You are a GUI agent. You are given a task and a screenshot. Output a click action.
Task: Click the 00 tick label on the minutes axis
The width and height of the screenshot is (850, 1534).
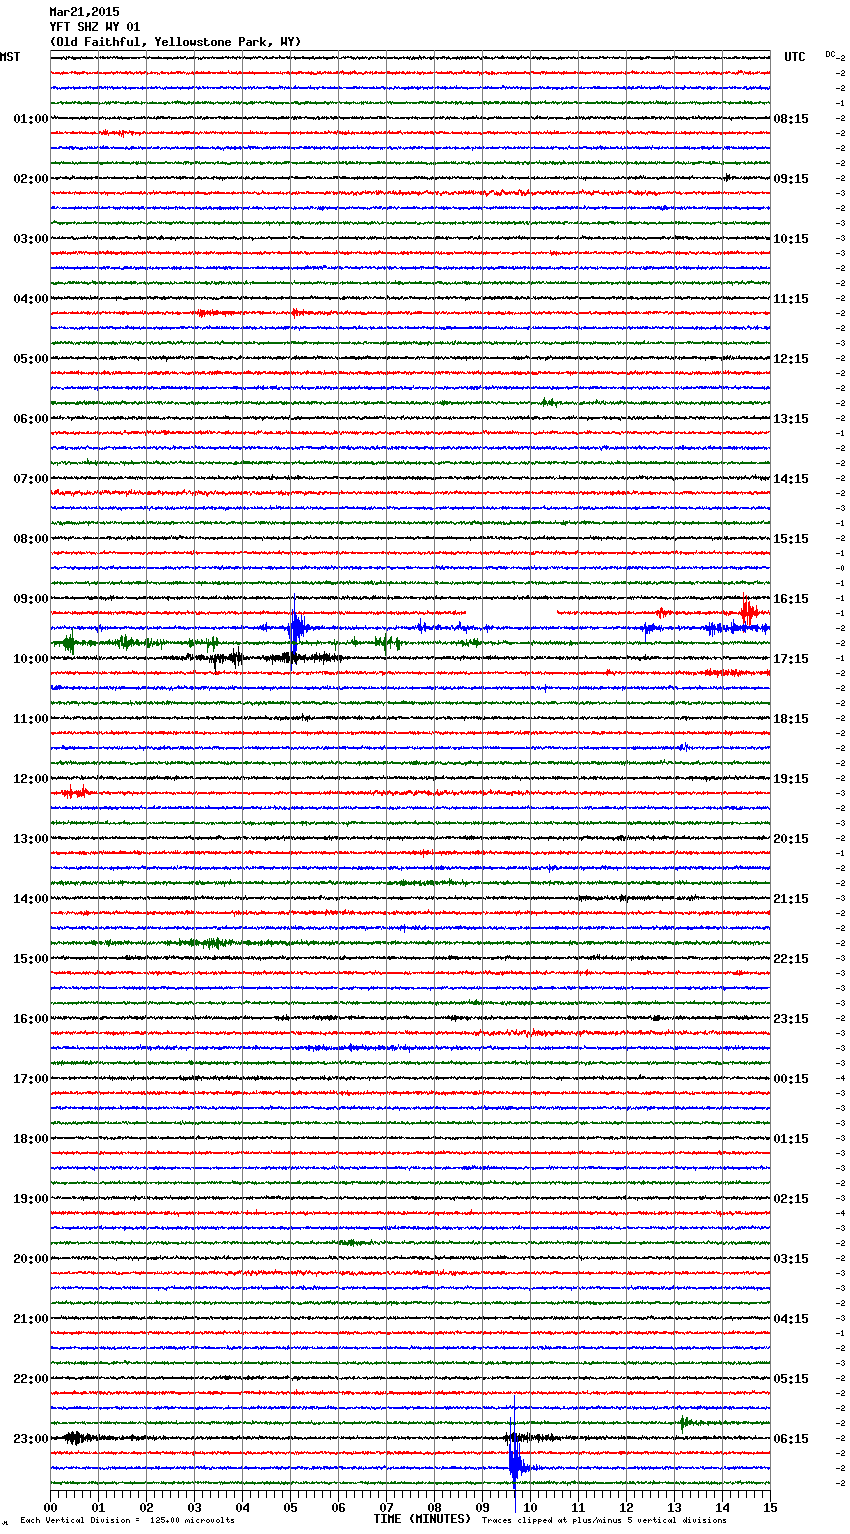tap(51, 1507)
